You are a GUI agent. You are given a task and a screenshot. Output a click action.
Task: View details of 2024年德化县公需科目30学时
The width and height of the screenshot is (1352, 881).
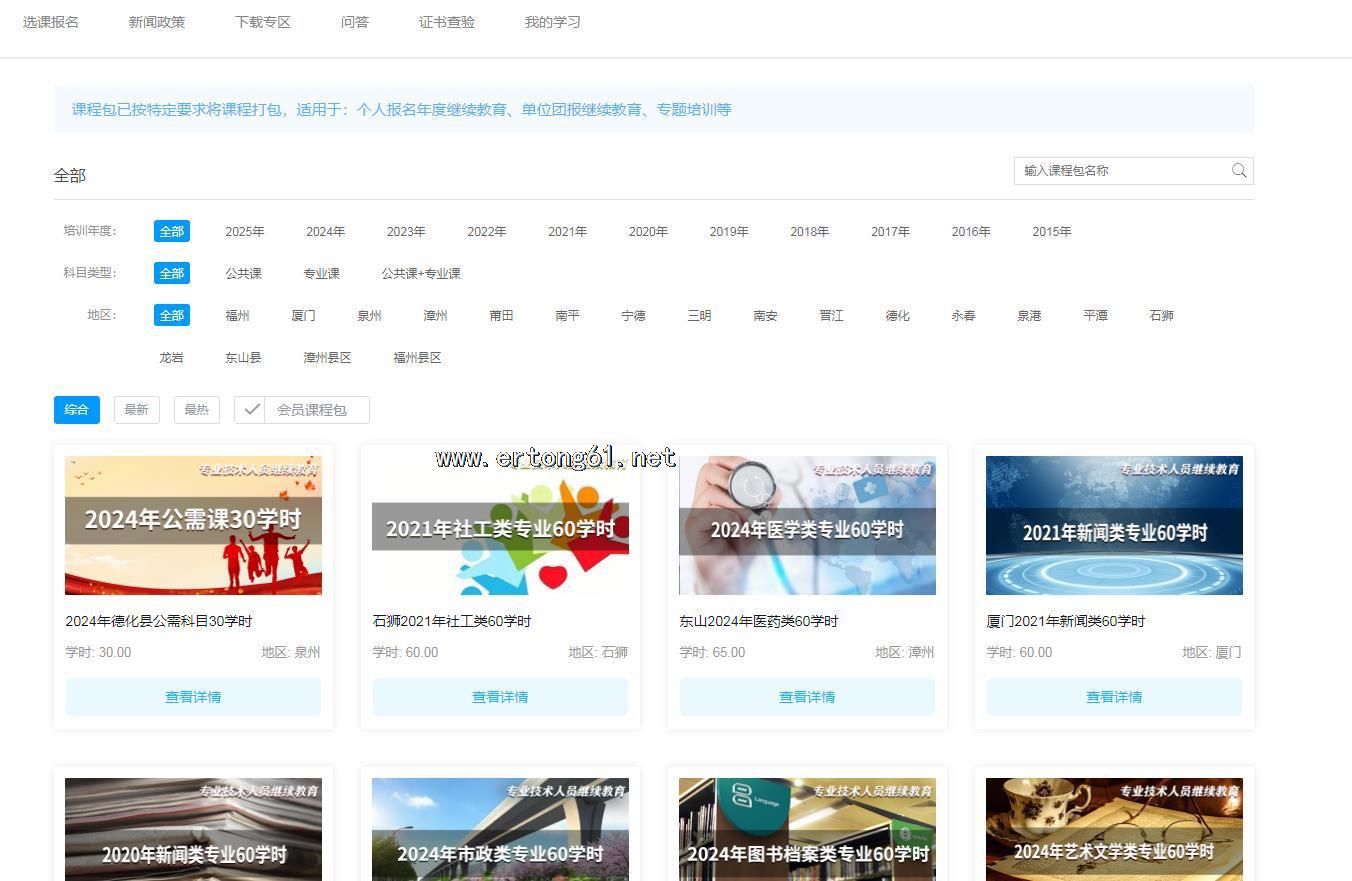[193, 697]
